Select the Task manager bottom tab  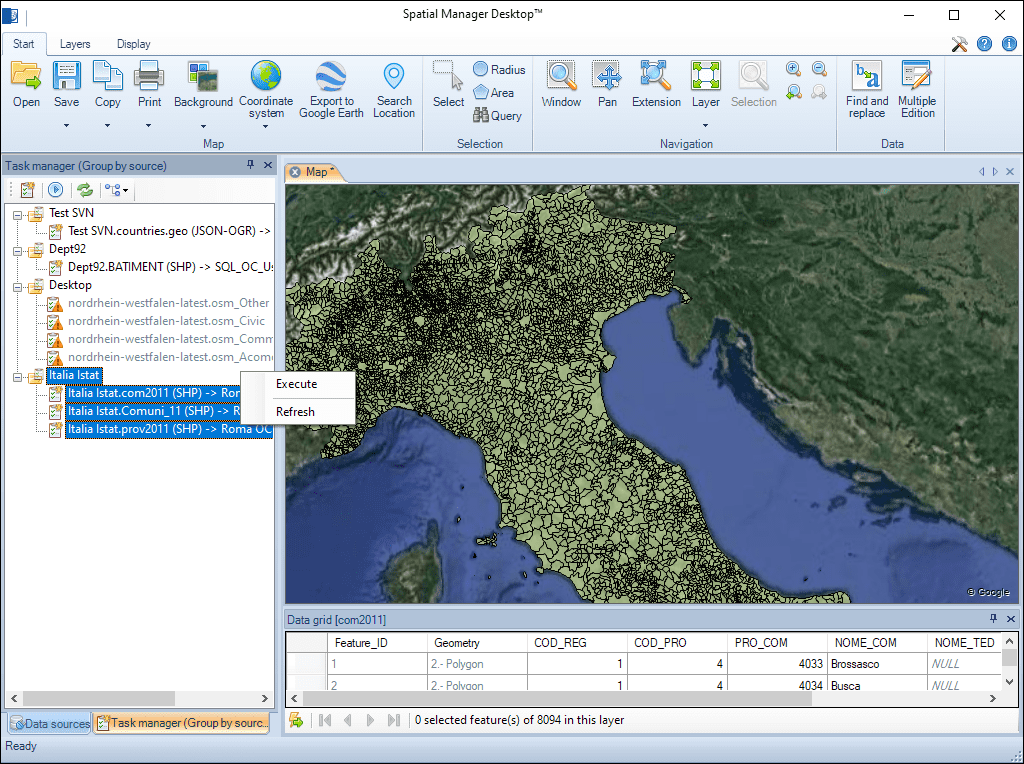(182, 724)
